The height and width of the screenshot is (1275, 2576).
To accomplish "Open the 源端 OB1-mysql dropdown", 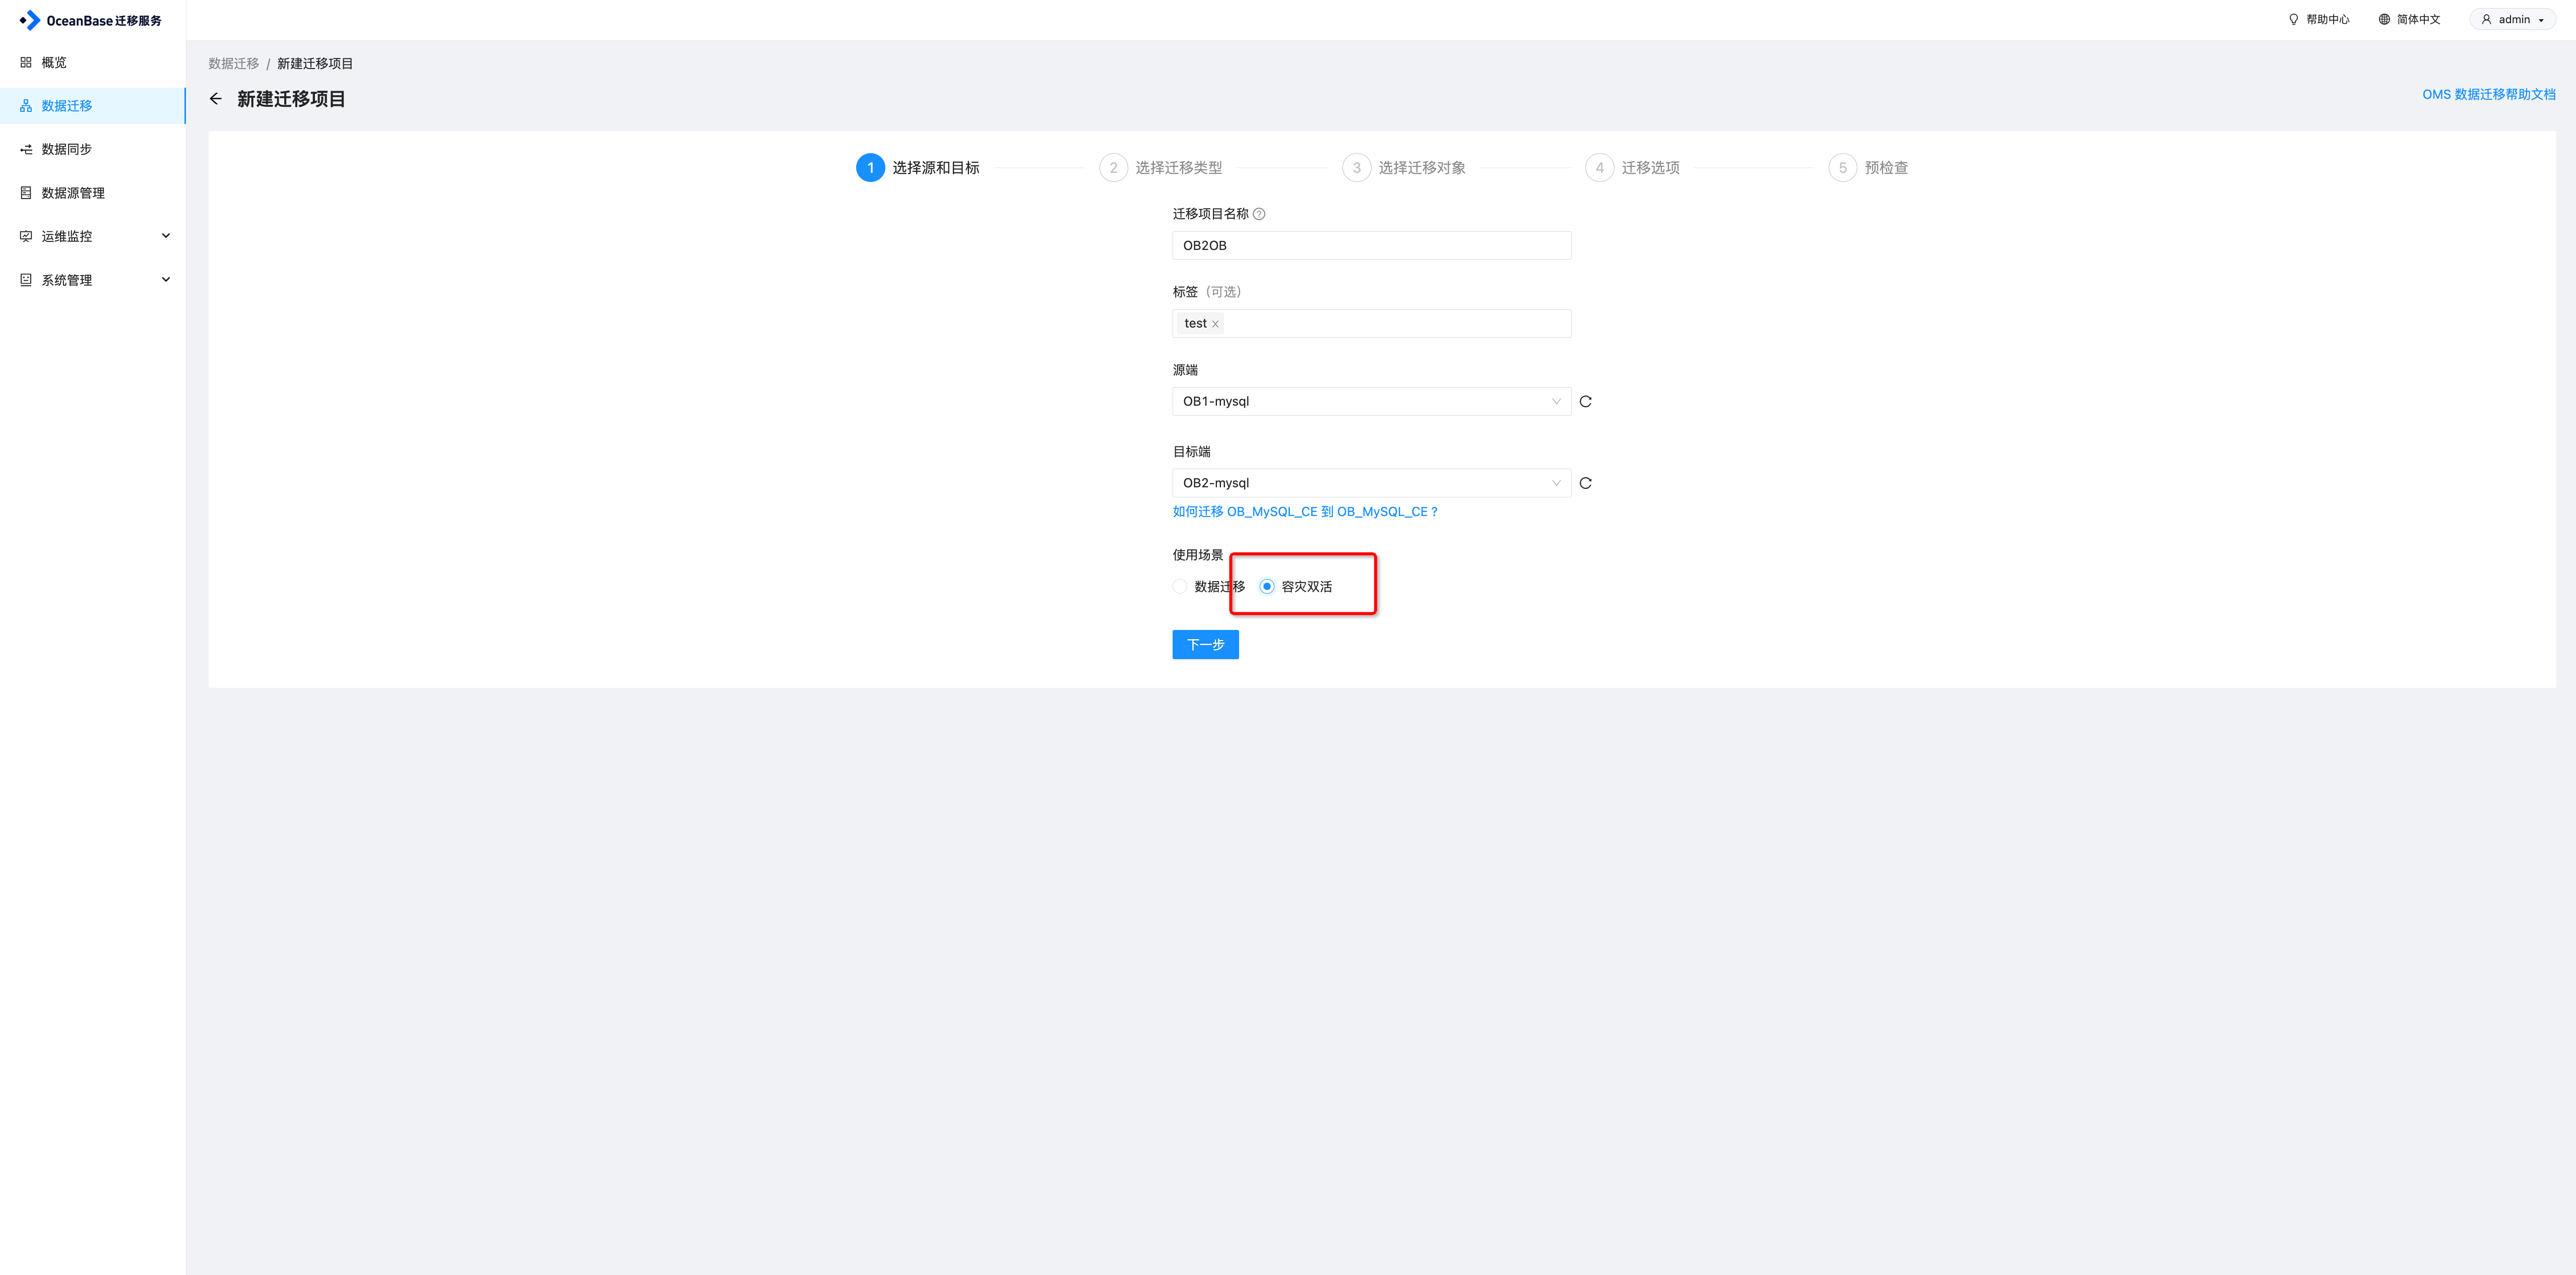I will click(1370, 402).
